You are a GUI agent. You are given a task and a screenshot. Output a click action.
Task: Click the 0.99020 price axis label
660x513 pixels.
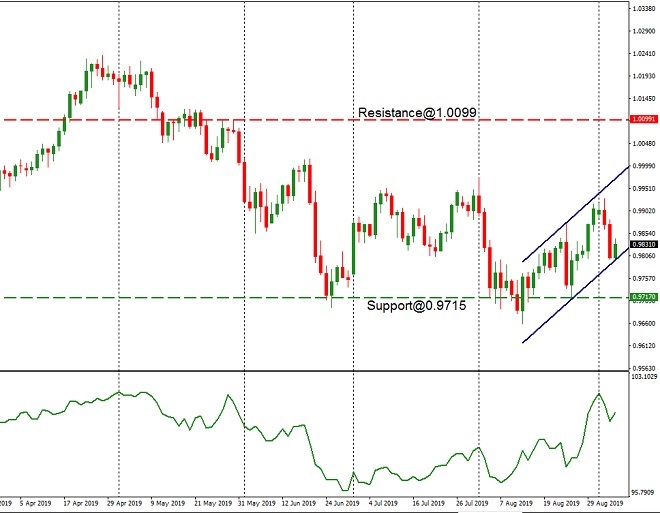click(644, 211)
